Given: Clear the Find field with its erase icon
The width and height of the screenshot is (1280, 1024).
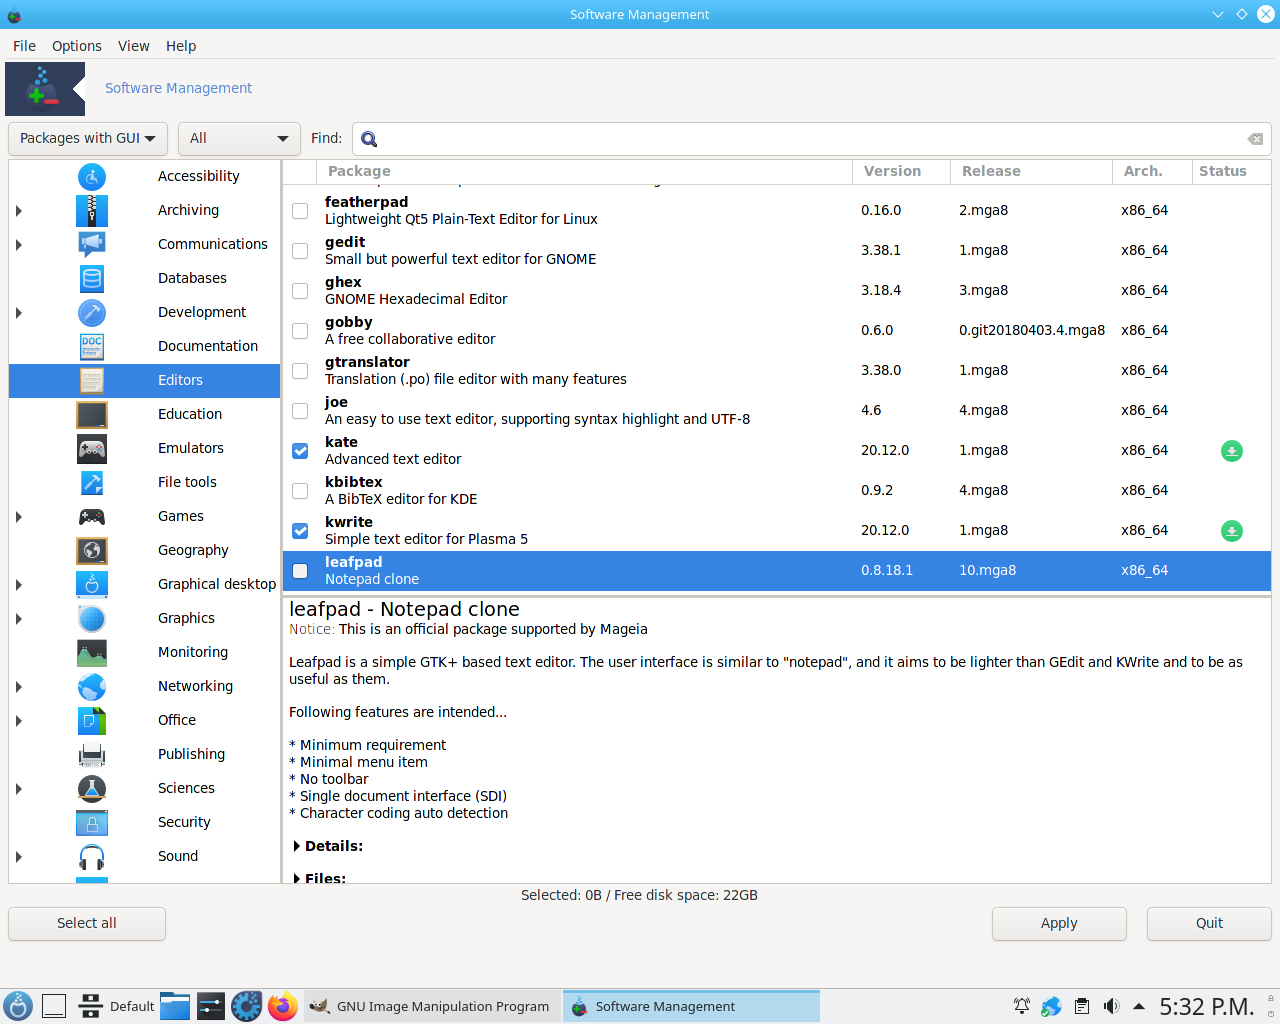Looking at the screenshot, I should pos(1255,139).
